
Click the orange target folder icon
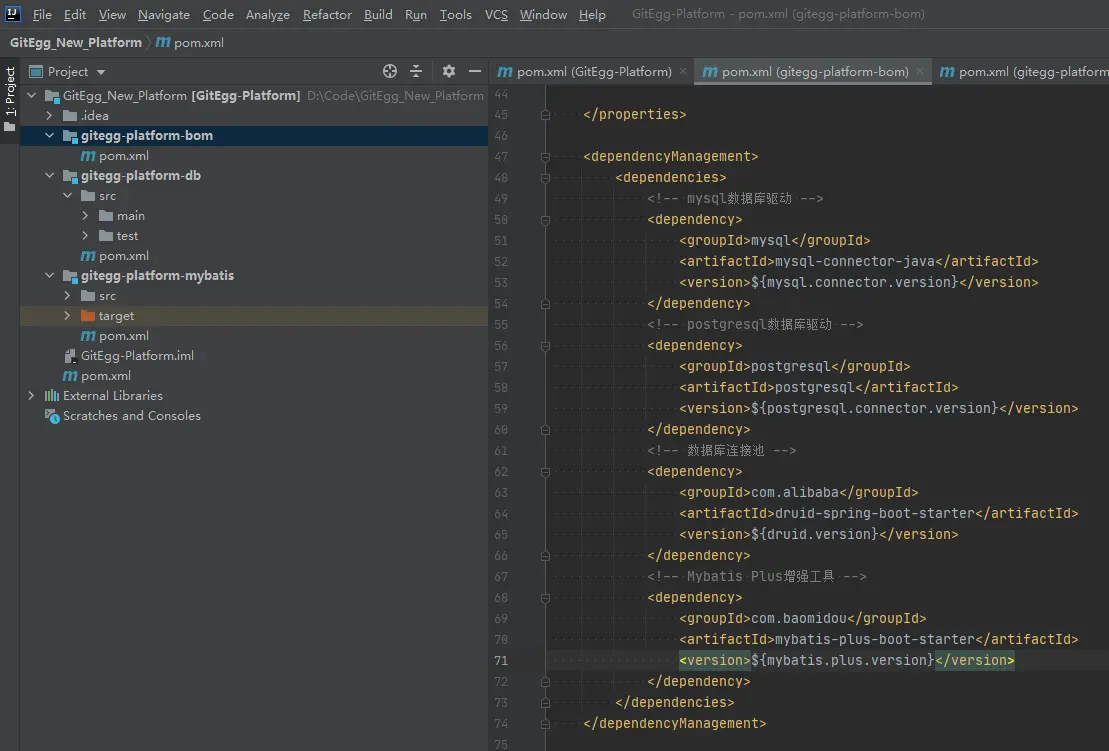click(x=88, y=316)
